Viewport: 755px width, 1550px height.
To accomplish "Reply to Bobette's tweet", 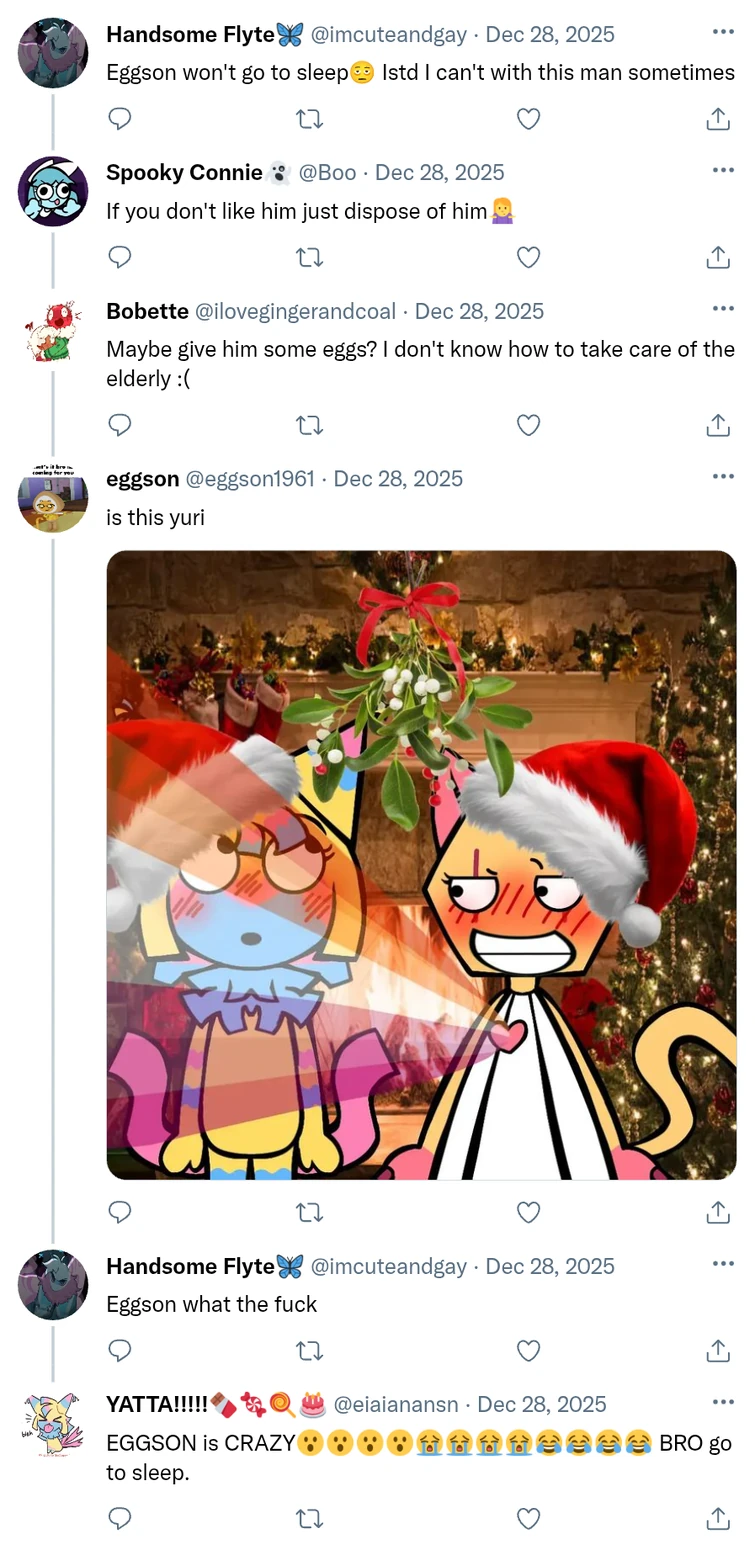I will point(120,425).
